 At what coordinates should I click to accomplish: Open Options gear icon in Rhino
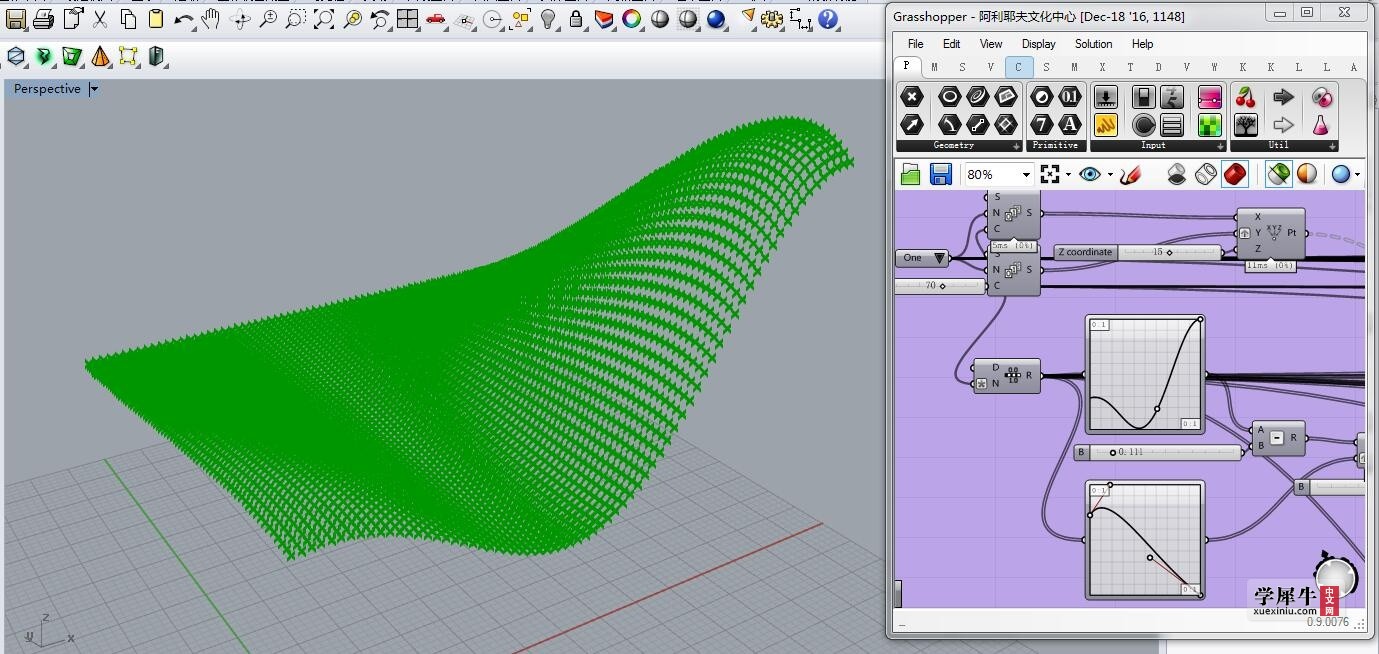pos(772,18)
